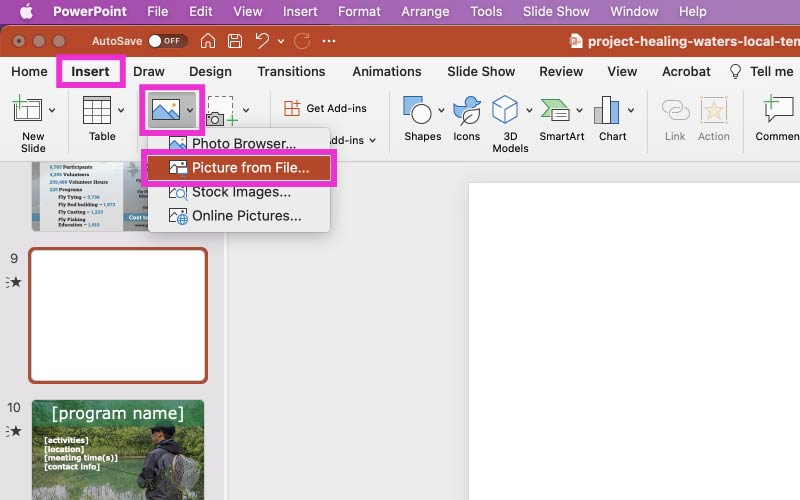The width and height of the screenshot is (800, 500).
Task: Click the Undo arrow icon
Action: click(x=262, y=41)
